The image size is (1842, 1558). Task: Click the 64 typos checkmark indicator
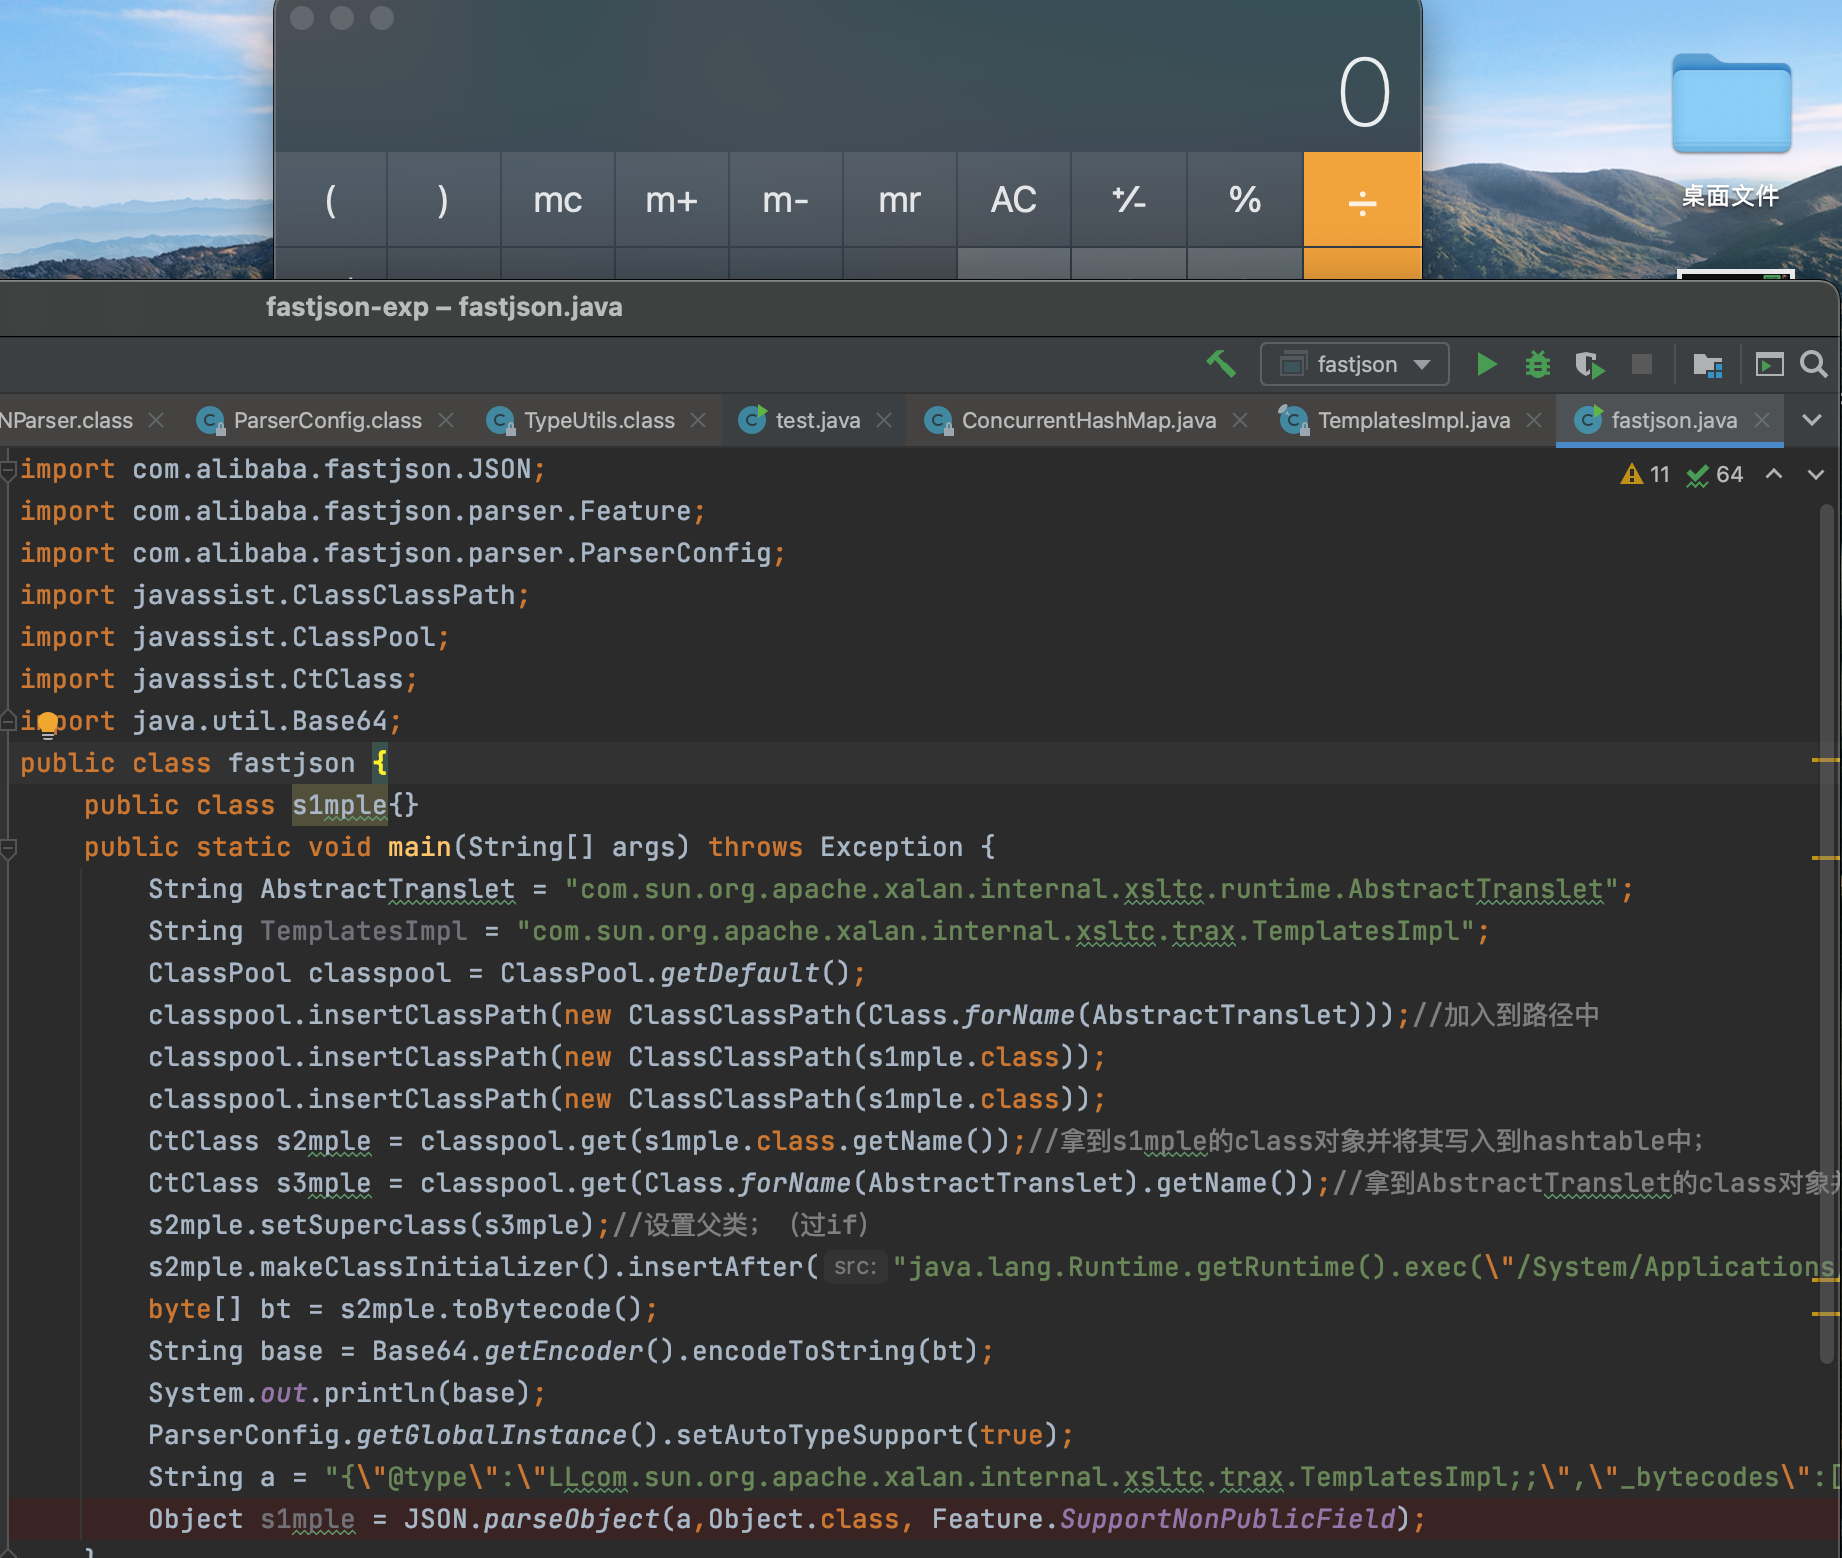[x=1715, y=474]
